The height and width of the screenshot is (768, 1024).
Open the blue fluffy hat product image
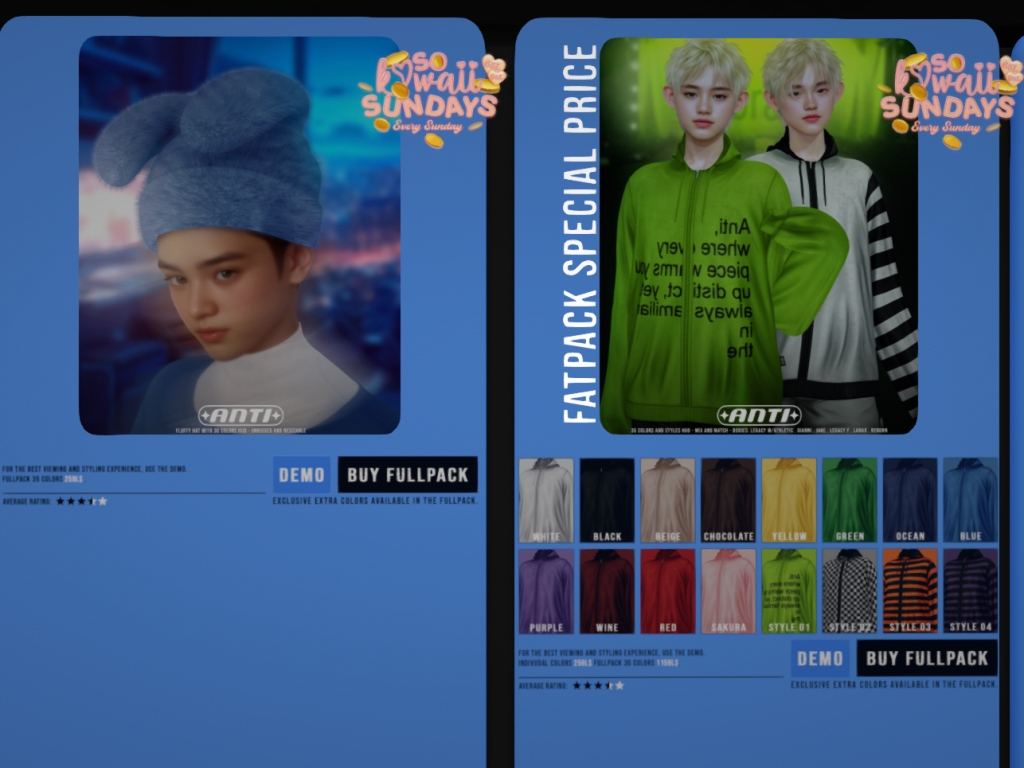240,235
